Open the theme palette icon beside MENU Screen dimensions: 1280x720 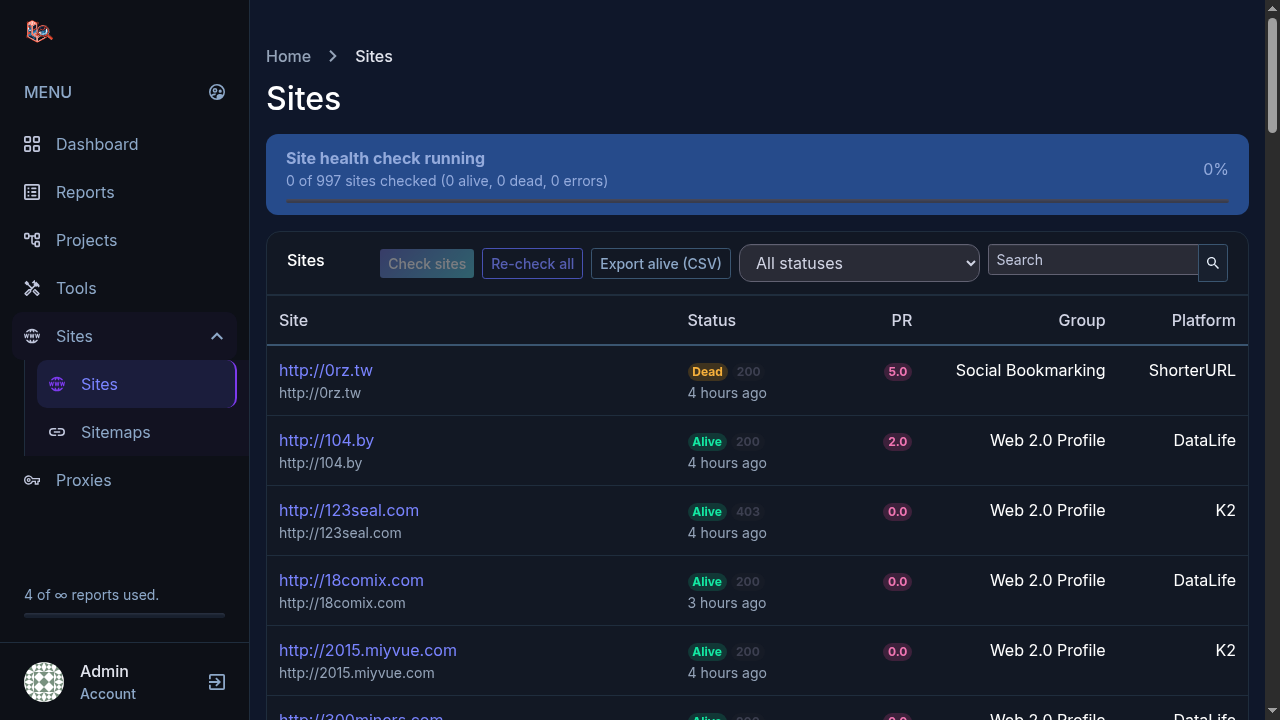point(217,92)
